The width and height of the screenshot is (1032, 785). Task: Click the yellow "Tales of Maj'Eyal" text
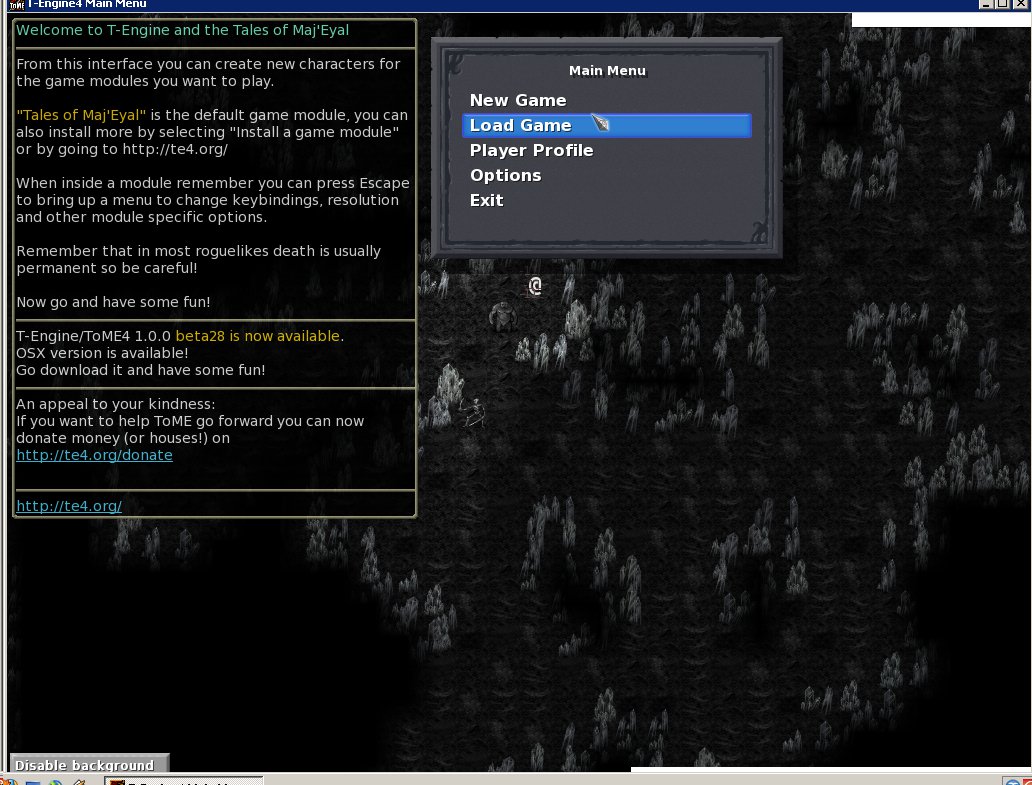coord(81,115)
